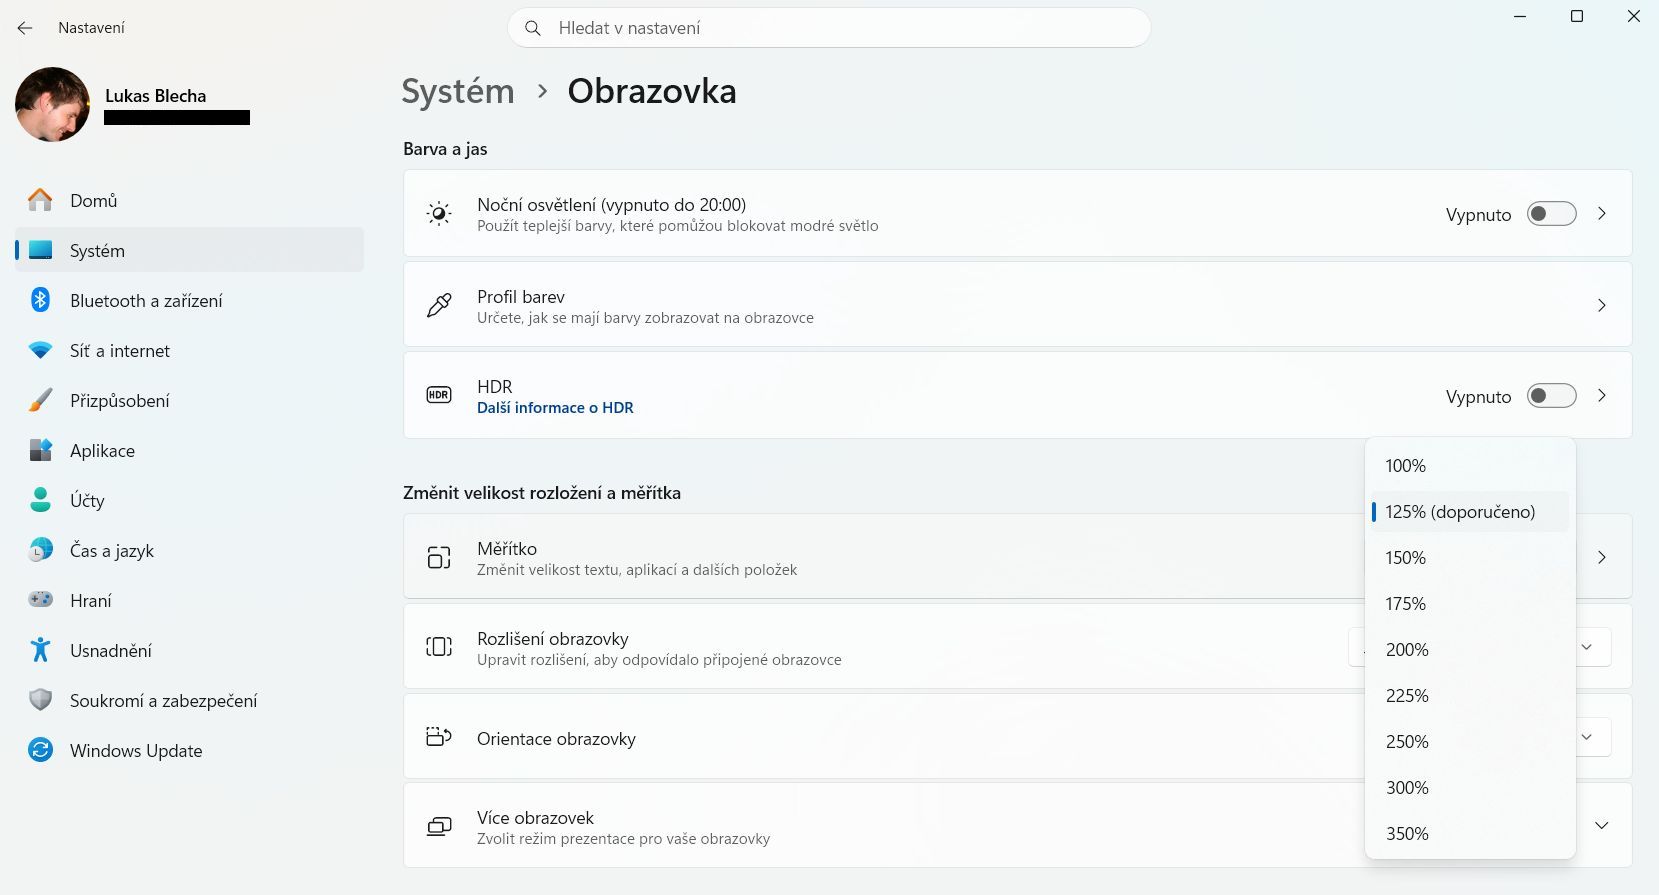This screenshot has height=895, width=1659.
Task: Click the Domů house icon
Action: point(40,200)
